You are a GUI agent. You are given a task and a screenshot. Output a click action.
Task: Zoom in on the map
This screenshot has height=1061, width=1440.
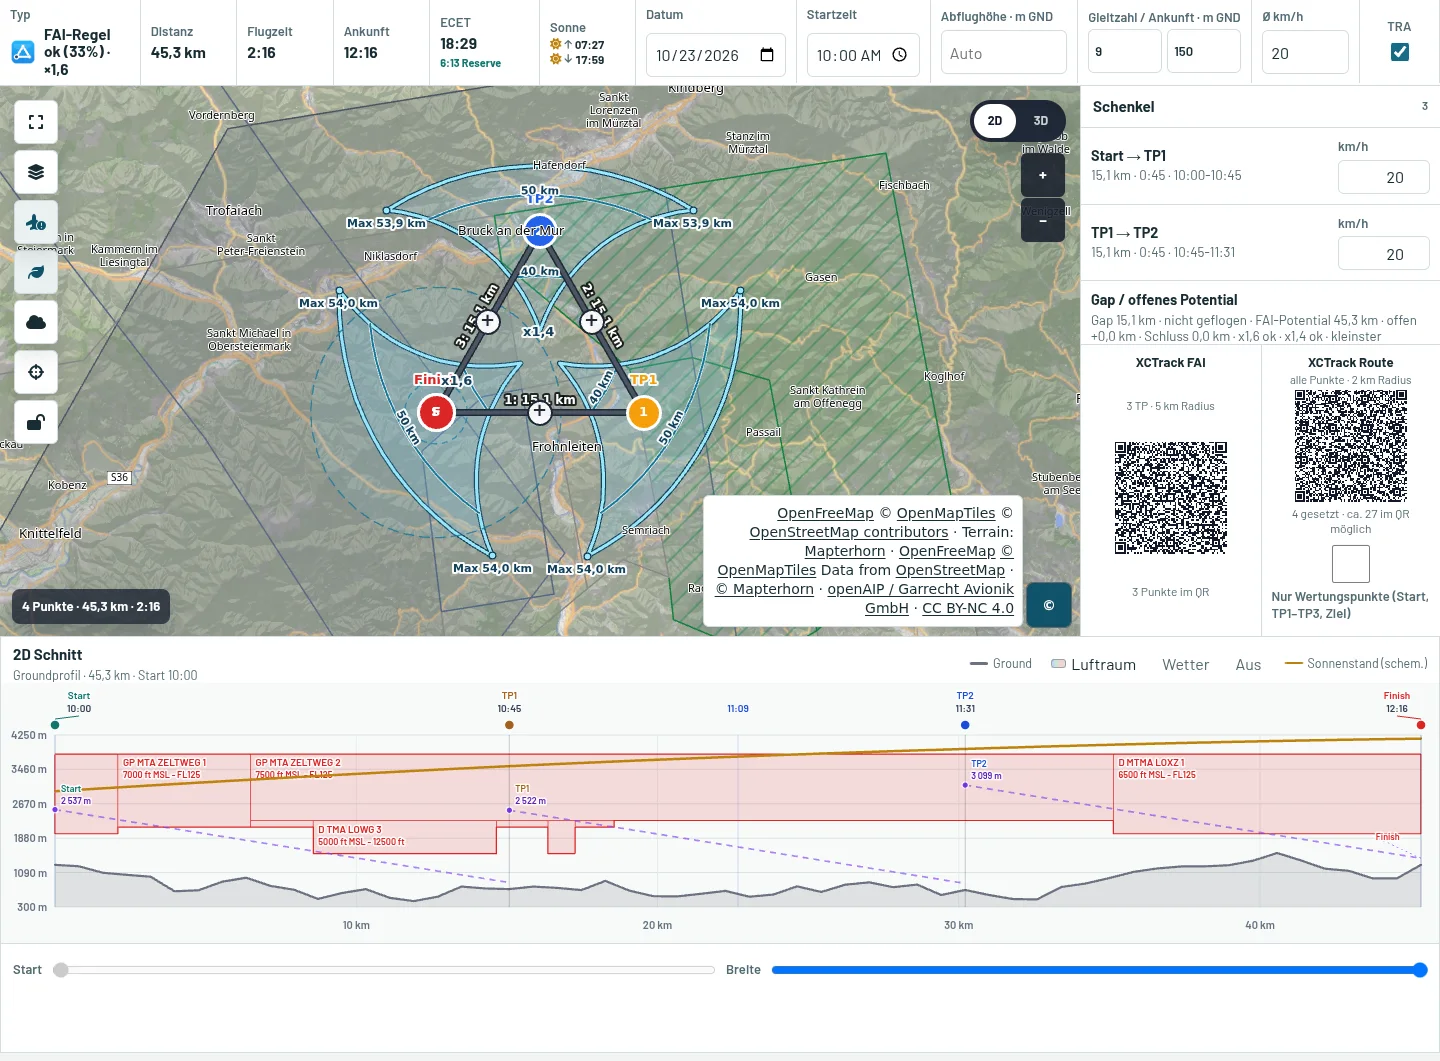[1042, 176]
